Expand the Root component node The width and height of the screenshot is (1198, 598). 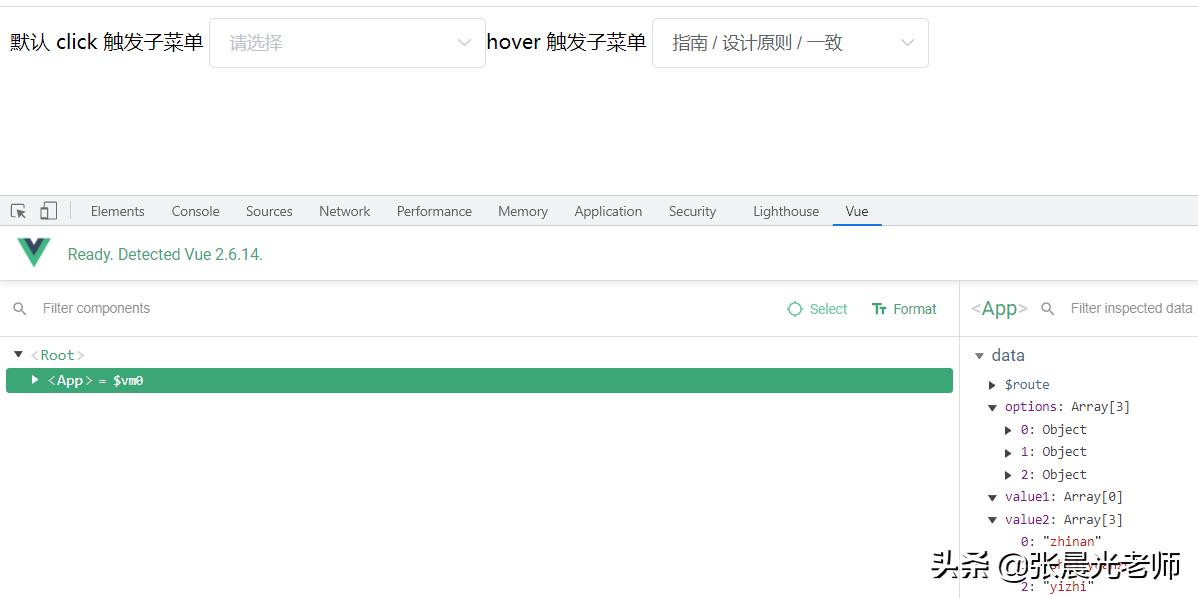tap(18, 354)
